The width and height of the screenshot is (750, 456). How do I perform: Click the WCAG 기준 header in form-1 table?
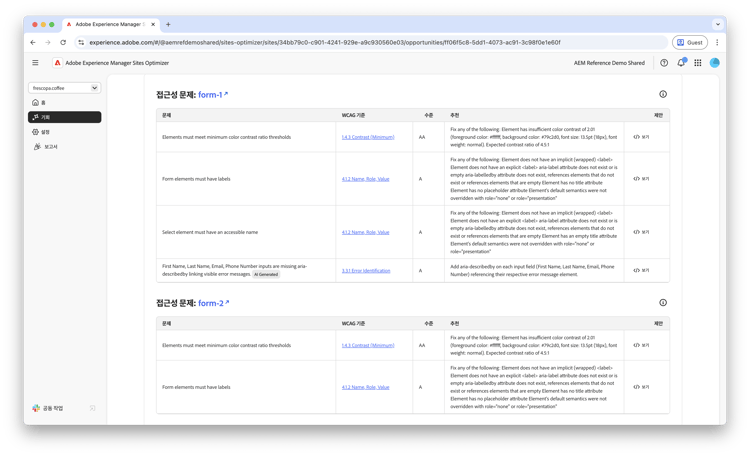click(353, 115)
